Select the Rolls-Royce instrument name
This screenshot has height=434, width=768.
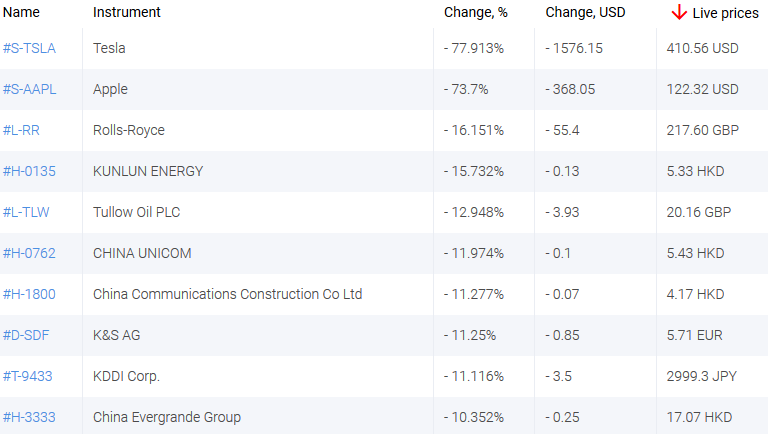point(129,130)
